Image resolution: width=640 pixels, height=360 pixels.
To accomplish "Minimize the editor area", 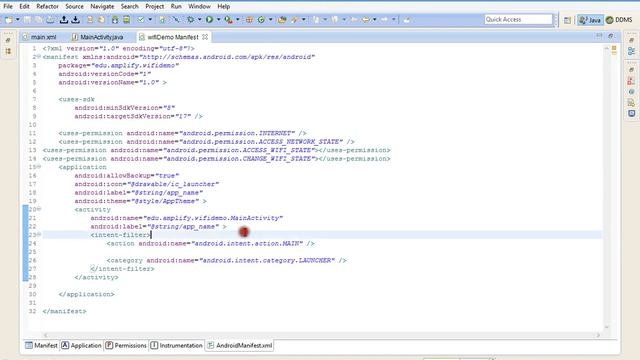I will pos(599,36).
